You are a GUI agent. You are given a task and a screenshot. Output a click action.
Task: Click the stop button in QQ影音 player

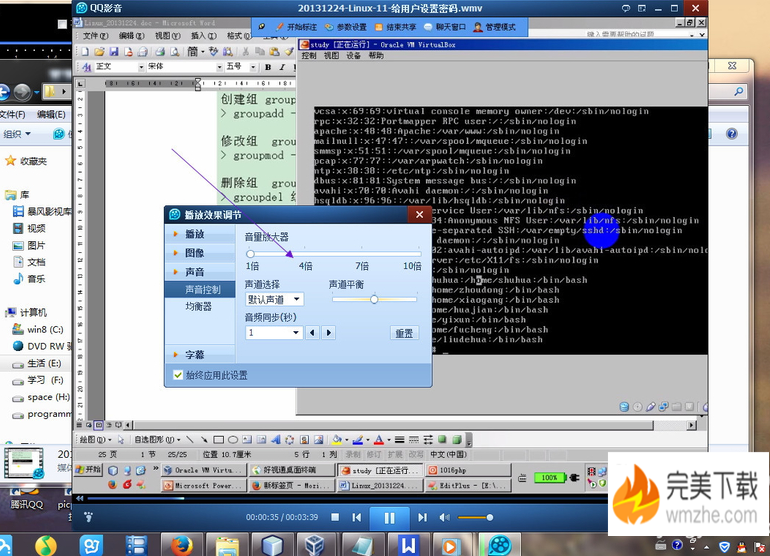[x=335, y=517]
